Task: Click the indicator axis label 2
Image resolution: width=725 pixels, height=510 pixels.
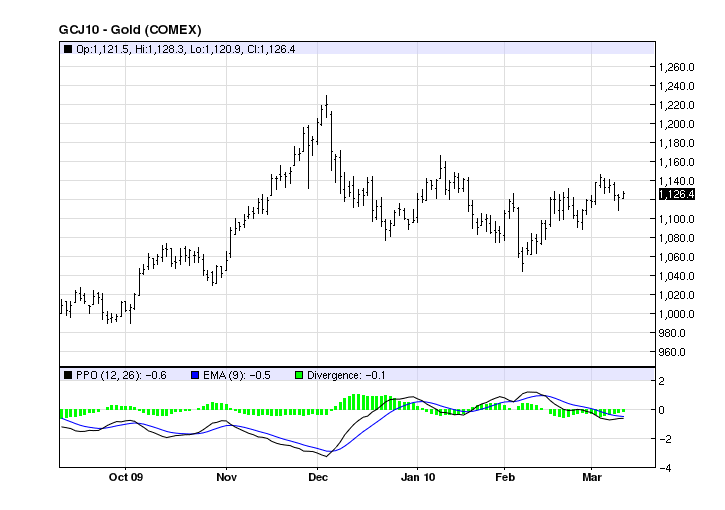Action: click(662, 381)
